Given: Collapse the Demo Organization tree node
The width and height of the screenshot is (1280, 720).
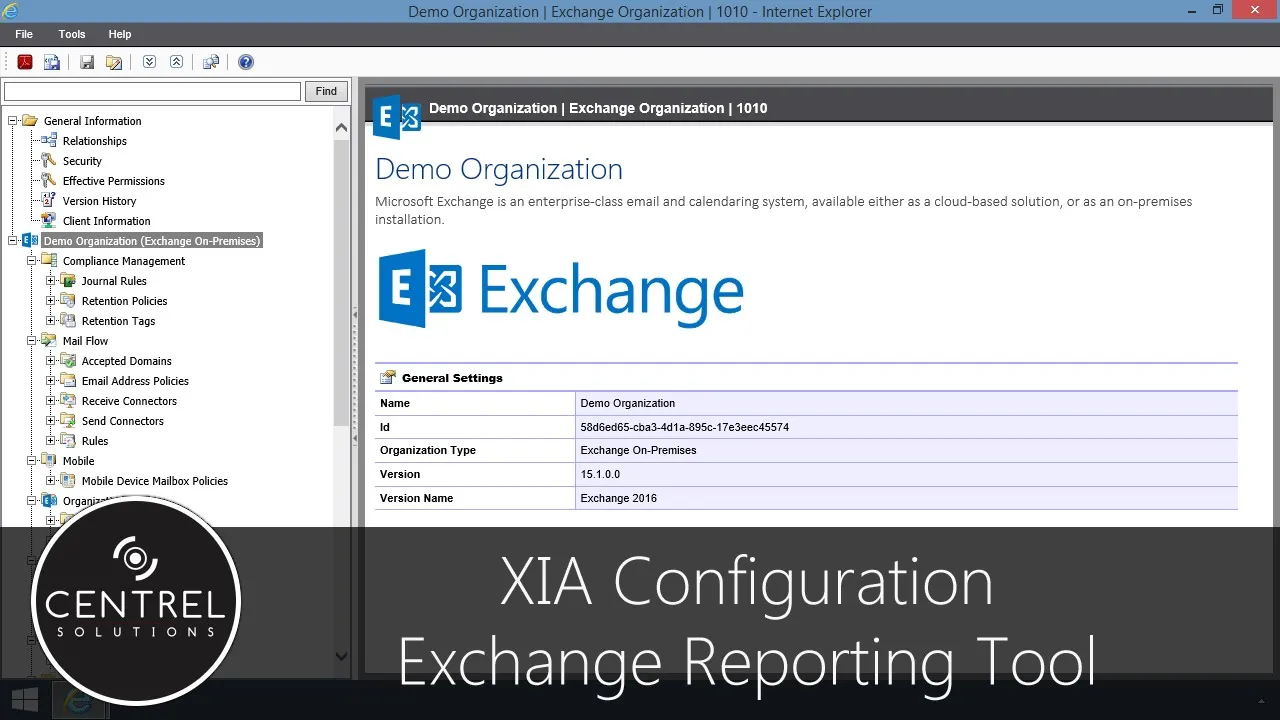Looking at the screenshot, I should tap(13, 241).
